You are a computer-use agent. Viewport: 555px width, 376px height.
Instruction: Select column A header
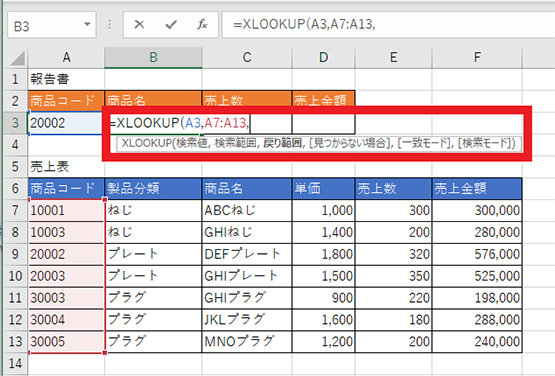click(x=66, y=57)
